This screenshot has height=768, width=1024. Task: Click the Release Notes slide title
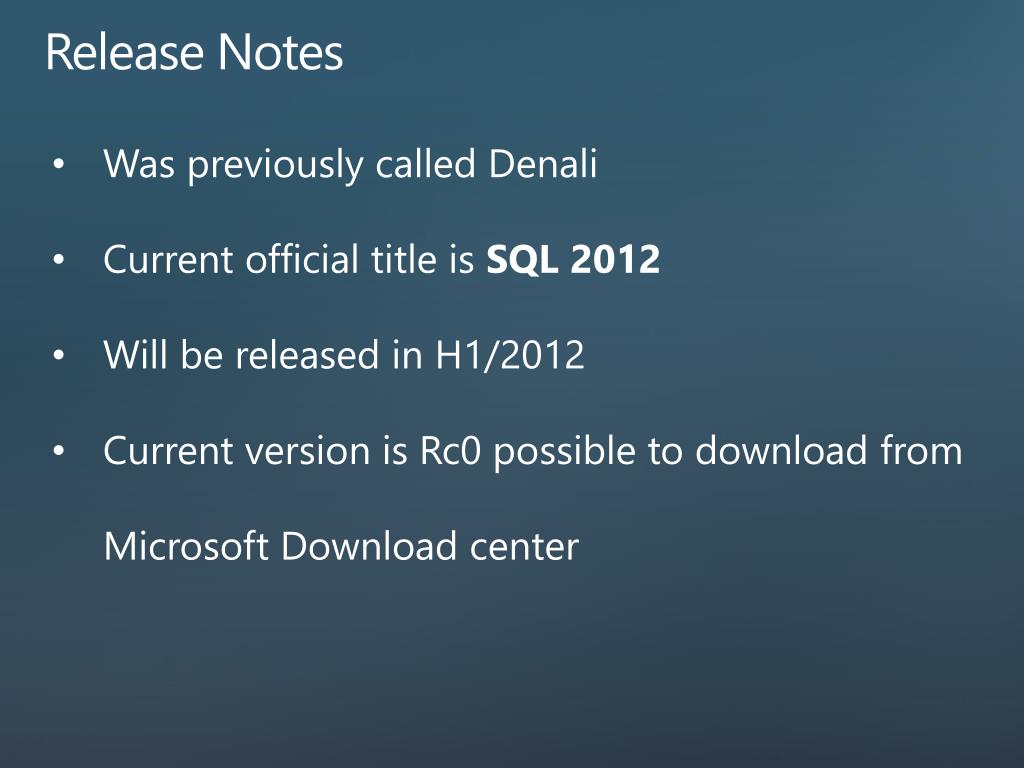pyautogui.click(x=194, y=52)
